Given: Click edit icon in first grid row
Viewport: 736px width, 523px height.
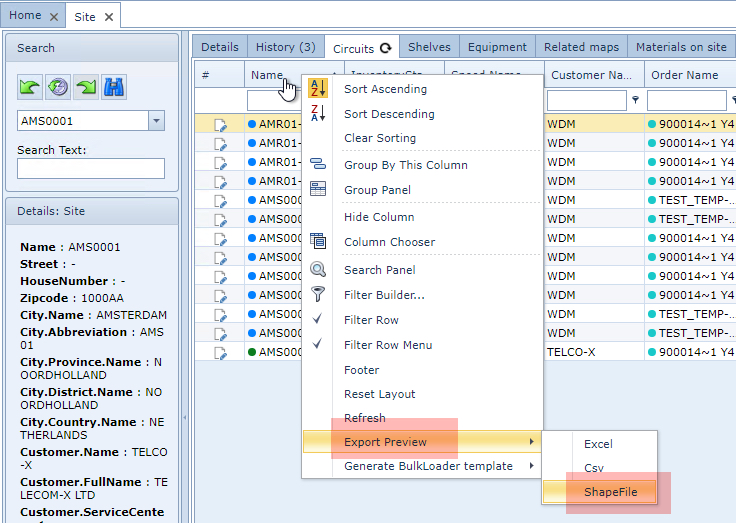Looking at the screenshot, I should [x=220, y=124].
